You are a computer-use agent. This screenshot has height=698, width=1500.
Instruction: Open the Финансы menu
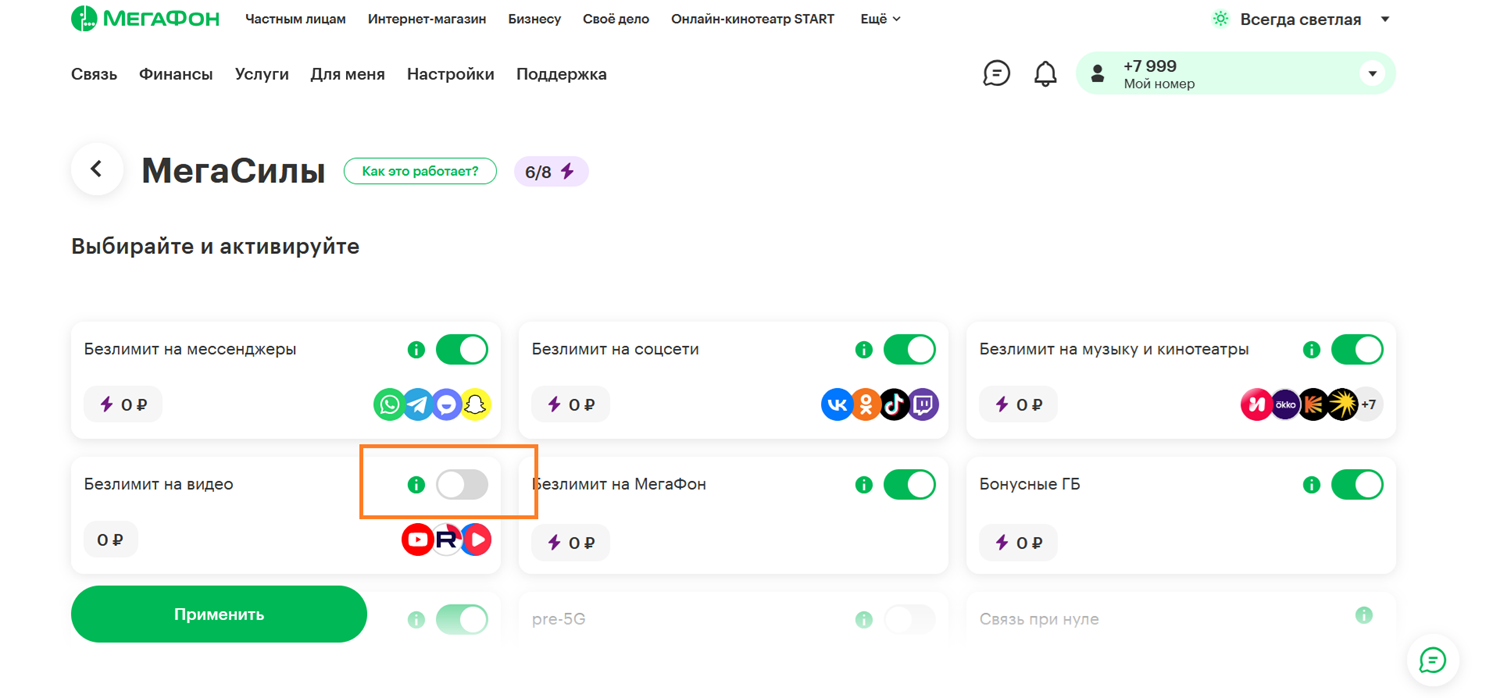pos(176,74)
